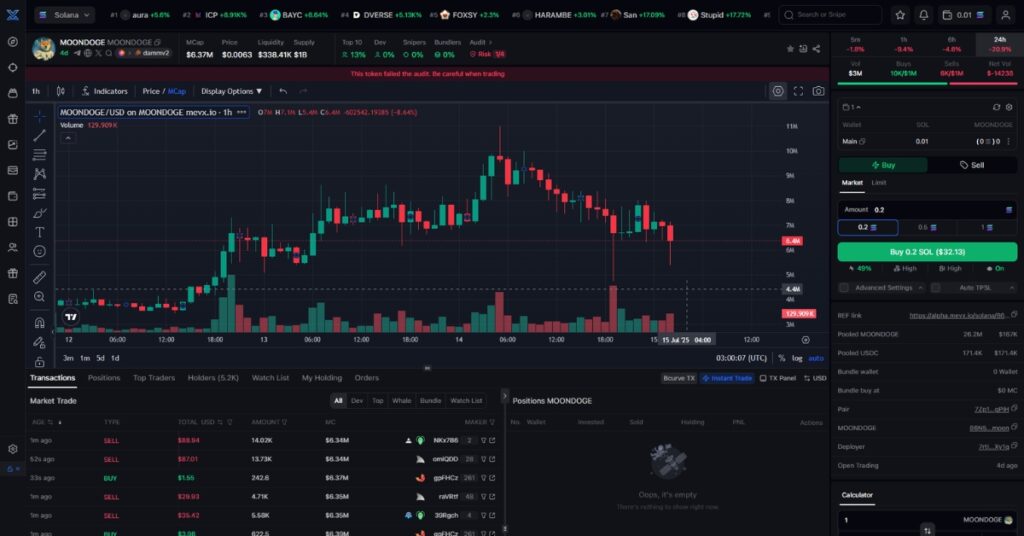This screenshot has height=536, width=1024.
Task: Toggle the log scale
Action: pyautogui.click(x=797, y=358)
